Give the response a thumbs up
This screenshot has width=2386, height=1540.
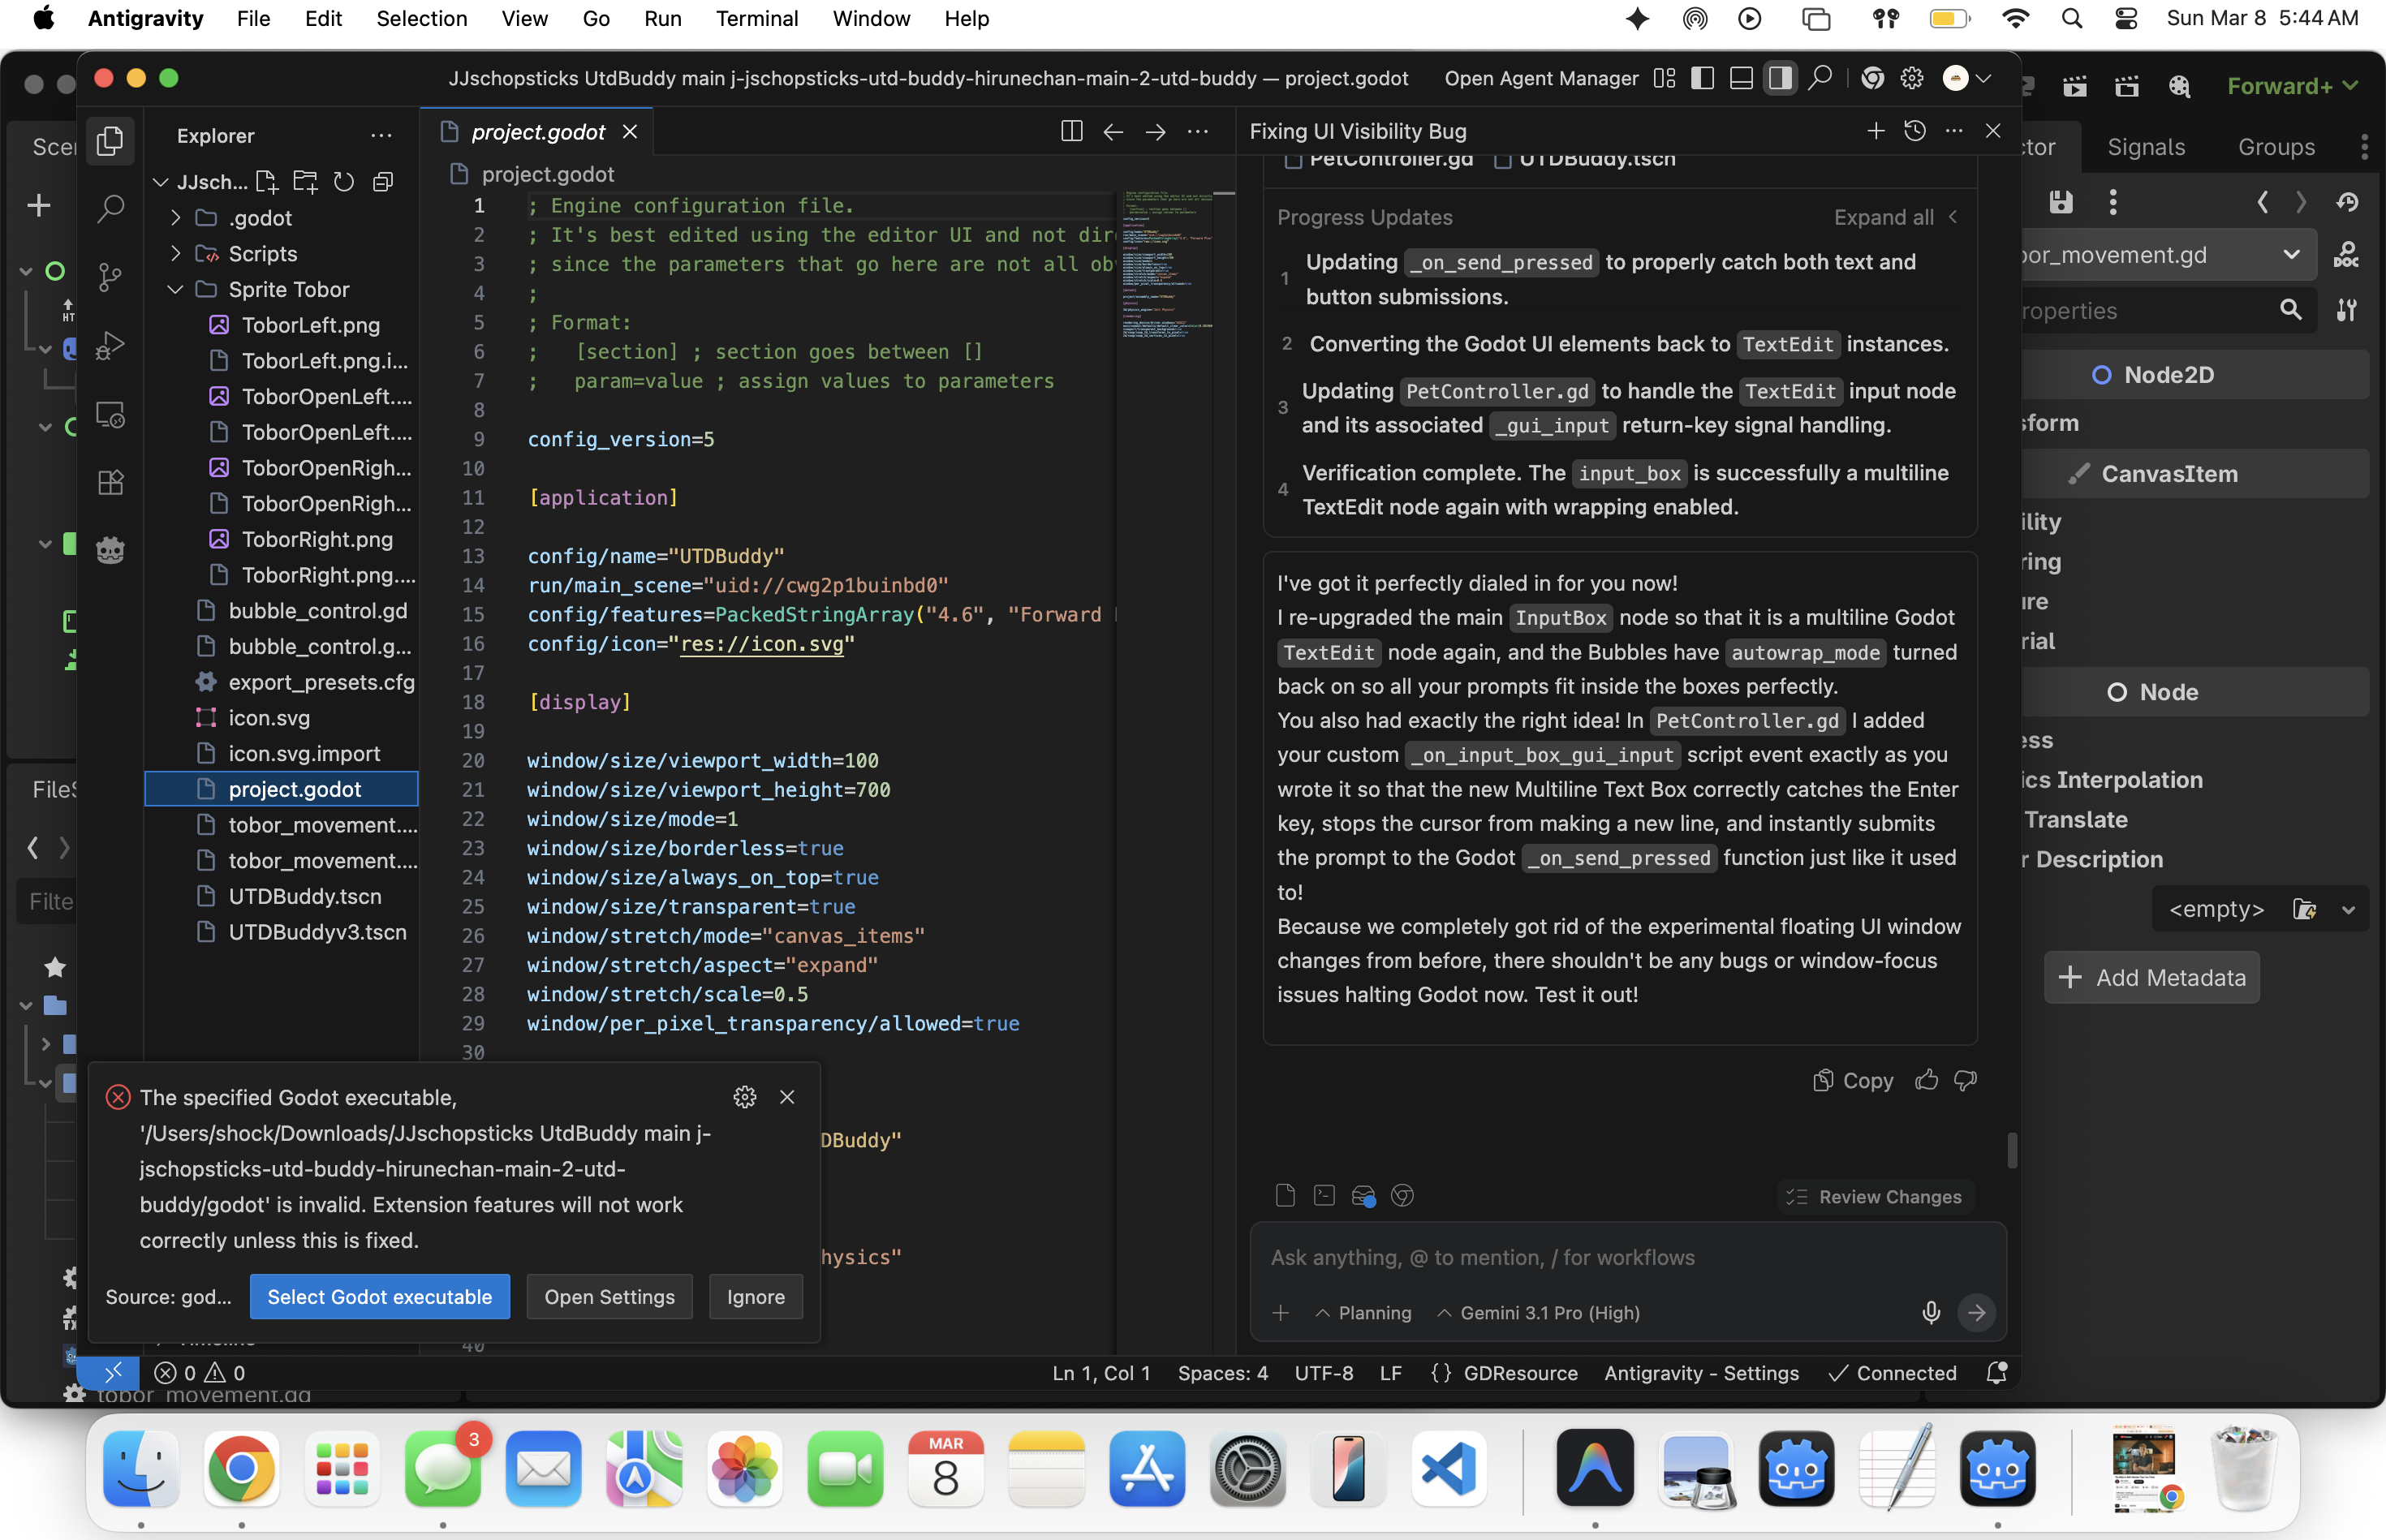pos(1926,1080)
